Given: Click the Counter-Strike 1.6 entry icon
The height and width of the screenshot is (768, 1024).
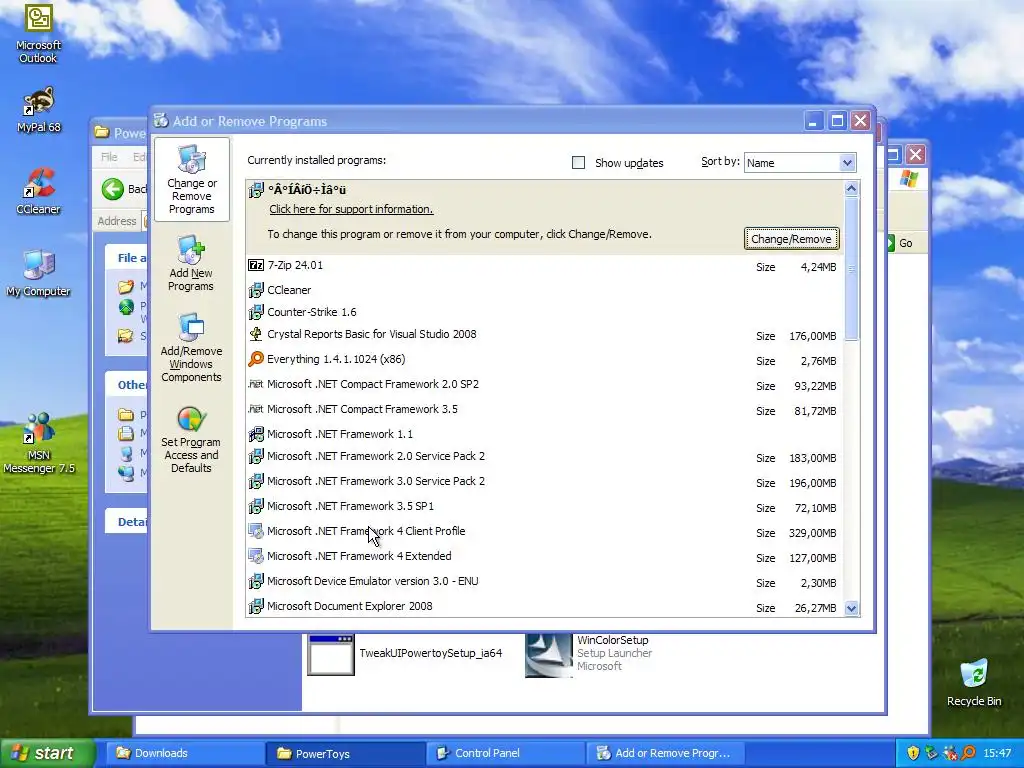Looking at the screenshot, I should pos(256,312).
